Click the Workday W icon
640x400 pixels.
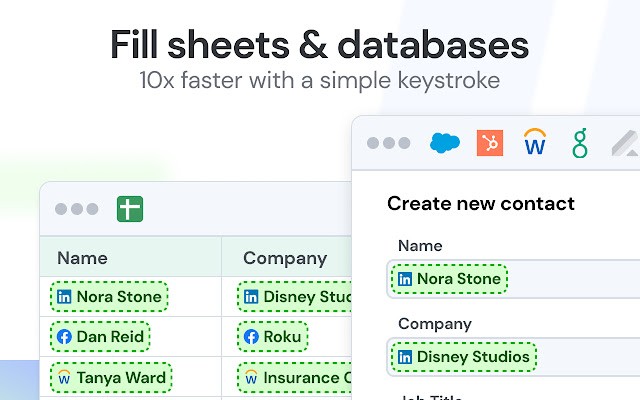pyautogui.click(x=535, y=142)
